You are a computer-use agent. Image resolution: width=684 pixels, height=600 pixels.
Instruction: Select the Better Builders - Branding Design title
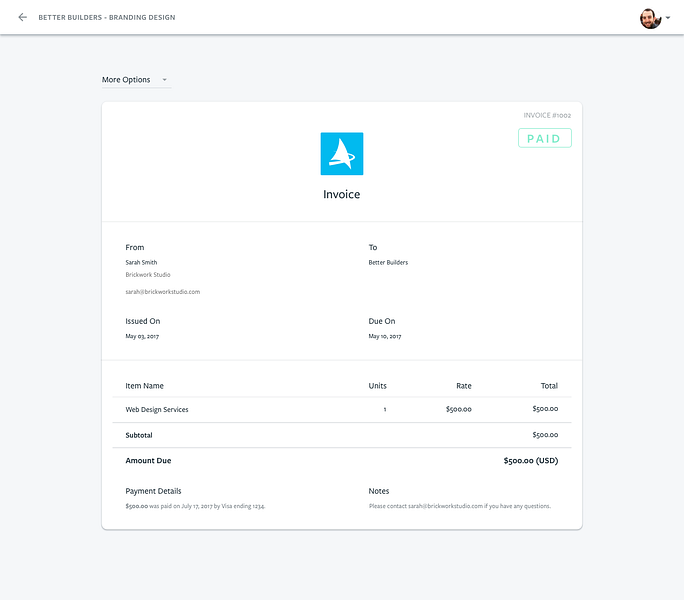(x=107, y=17)
